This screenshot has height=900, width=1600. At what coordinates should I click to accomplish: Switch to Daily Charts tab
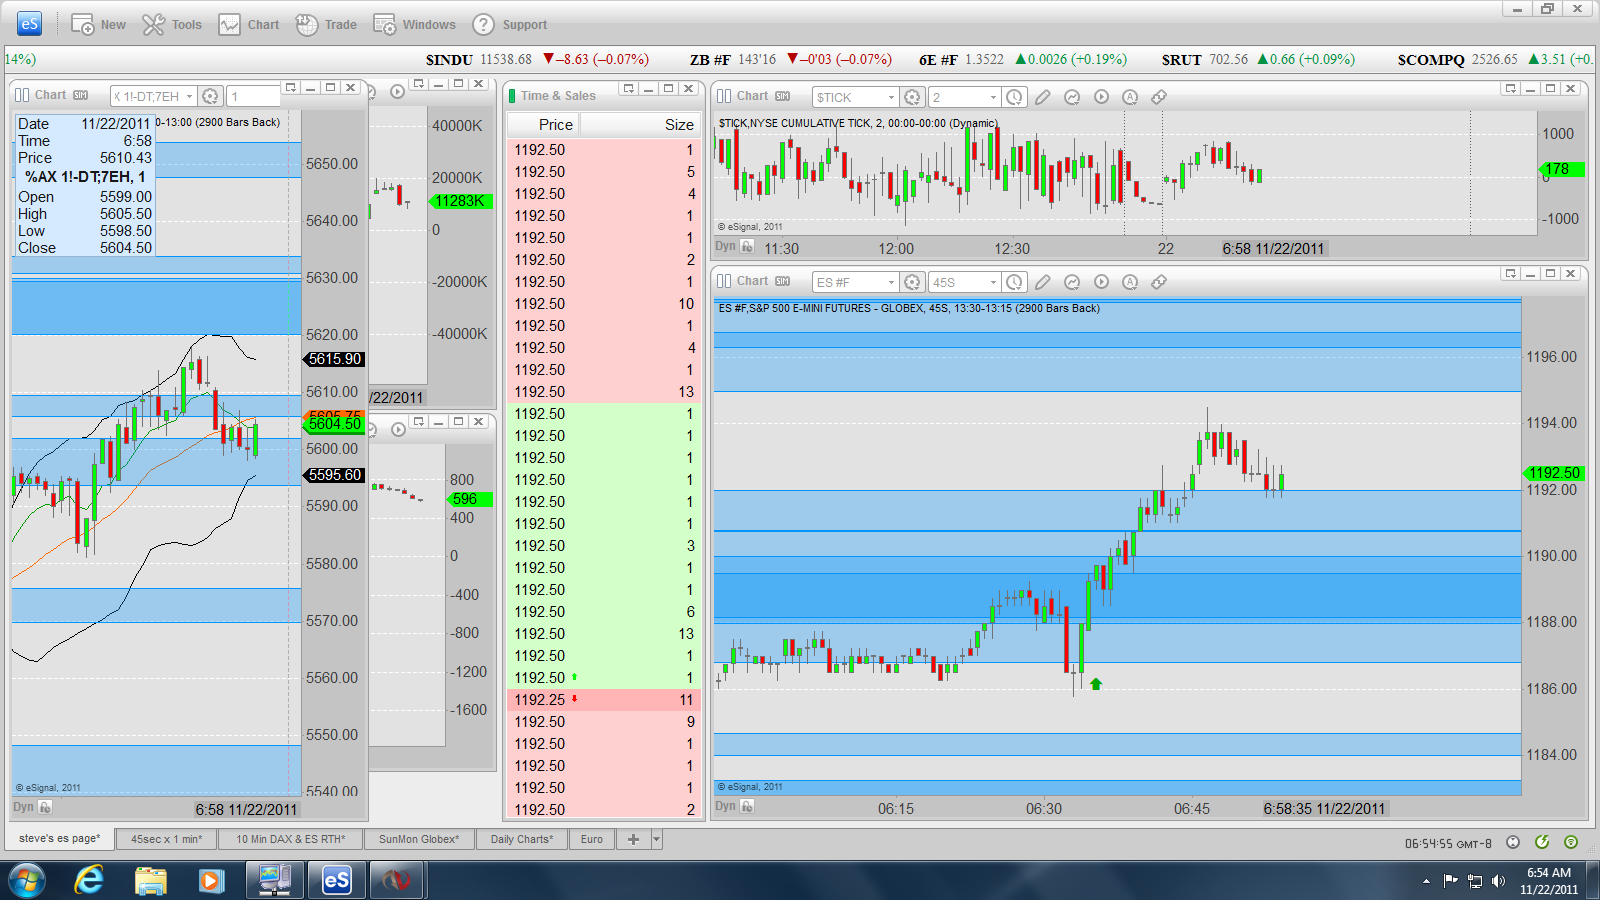[x=522, y=839]
